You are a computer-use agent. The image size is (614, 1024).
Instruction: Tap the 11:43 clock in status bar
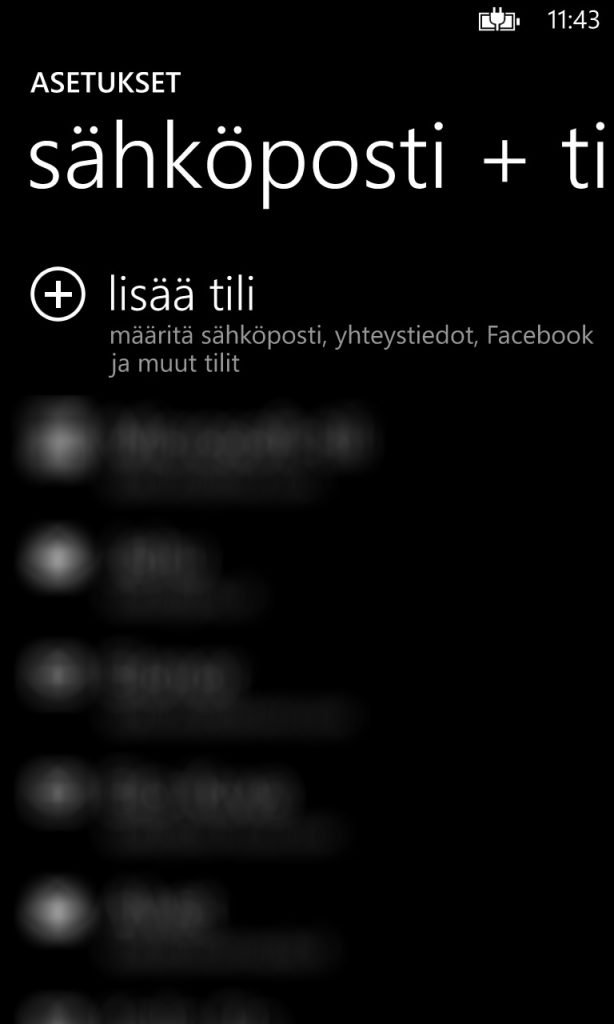(573, 20)
